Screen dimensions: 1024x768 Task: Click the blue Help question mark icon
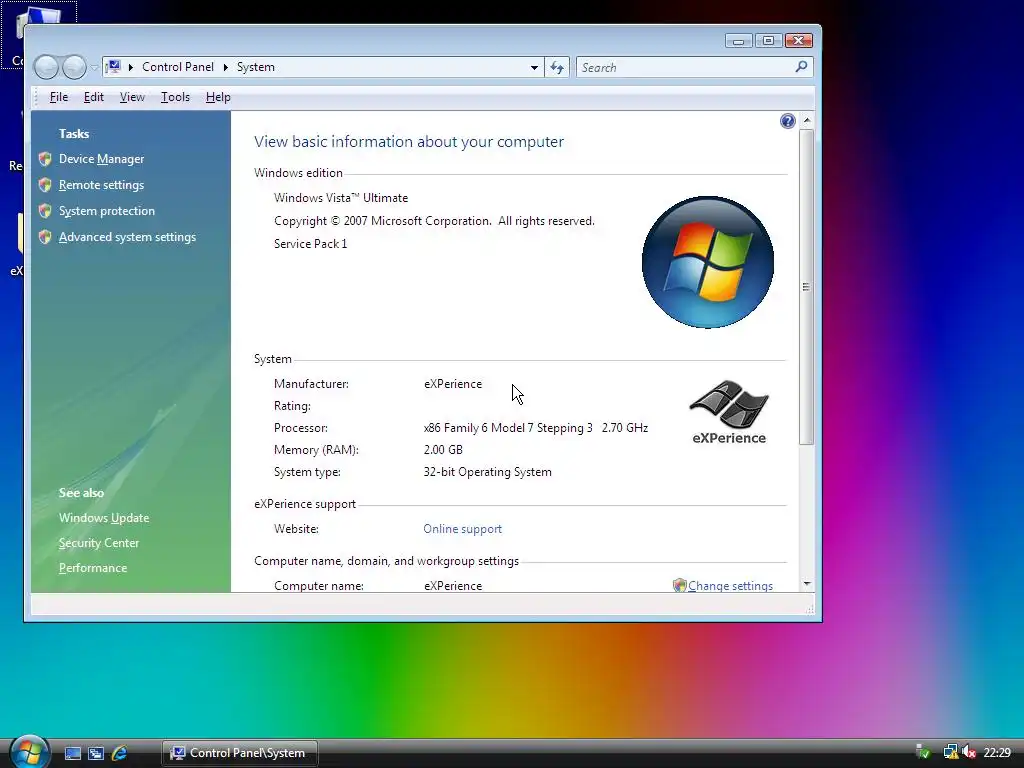tap(788, 121)
